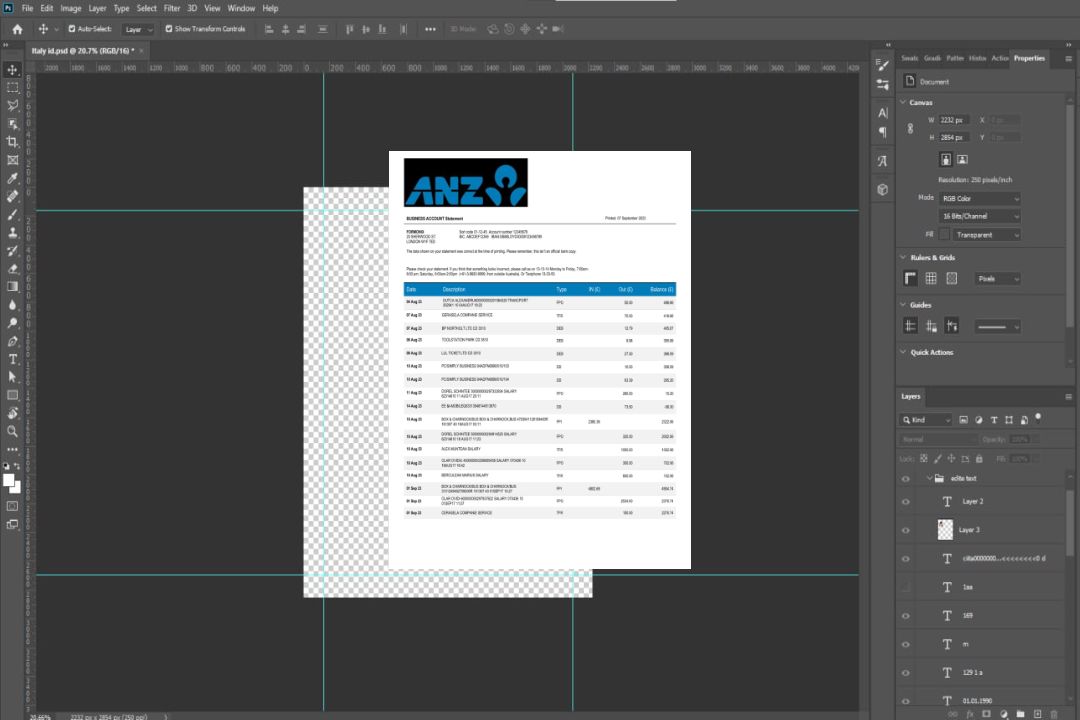Open the RGB Color mode dropdown
This screenshot has height=720, width=1080.
point(979,198)
